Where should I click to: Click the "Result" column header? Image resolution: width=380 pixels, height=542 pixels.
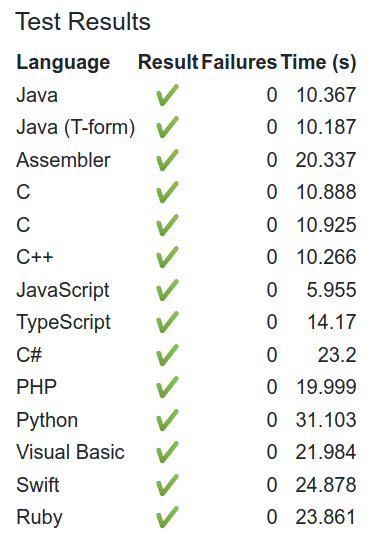point(168,62)
